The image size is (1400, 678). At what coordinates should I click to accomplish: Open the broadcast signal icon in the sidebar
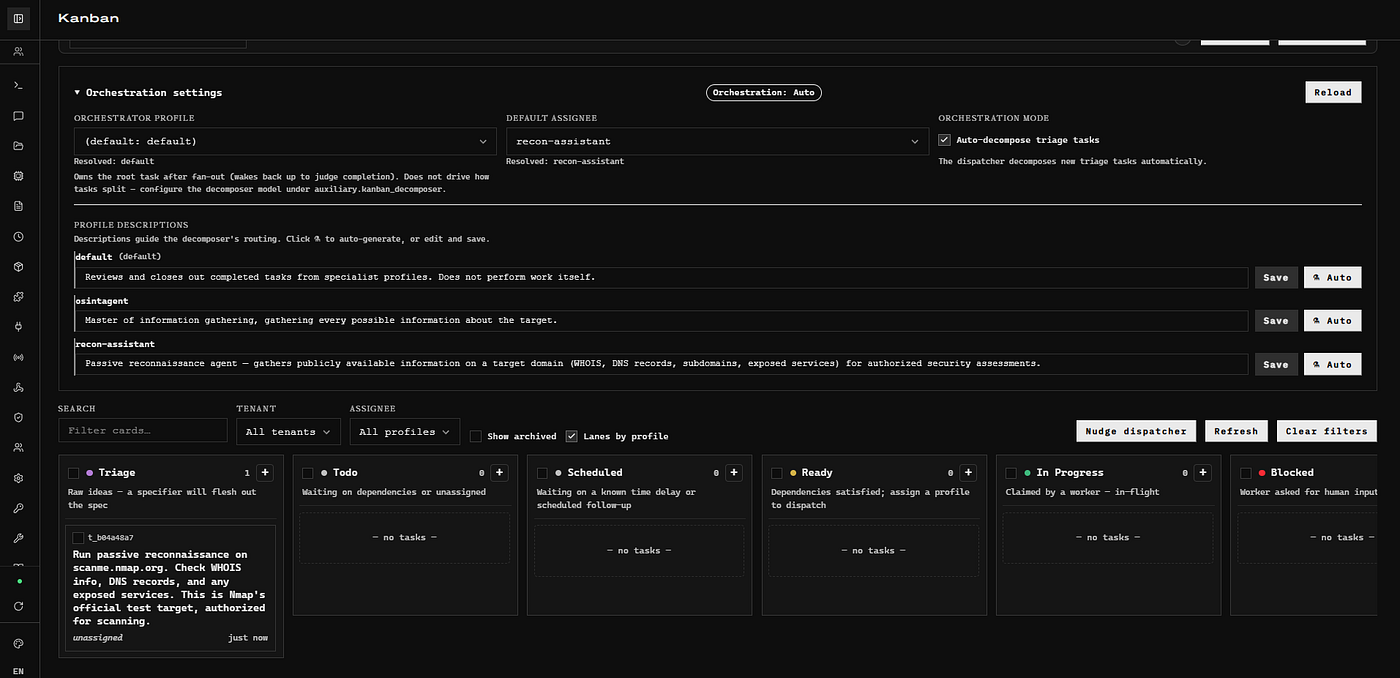tap(19, 357)
